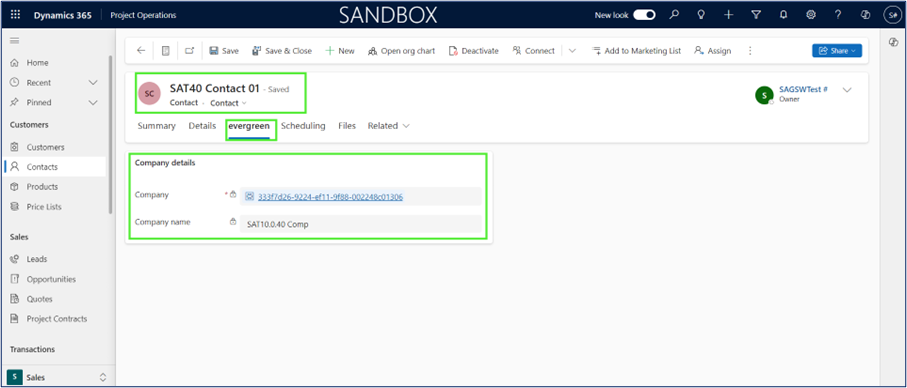Click the Connect command
The width and height of the screenshot is (907, 388).
point(533,51)
